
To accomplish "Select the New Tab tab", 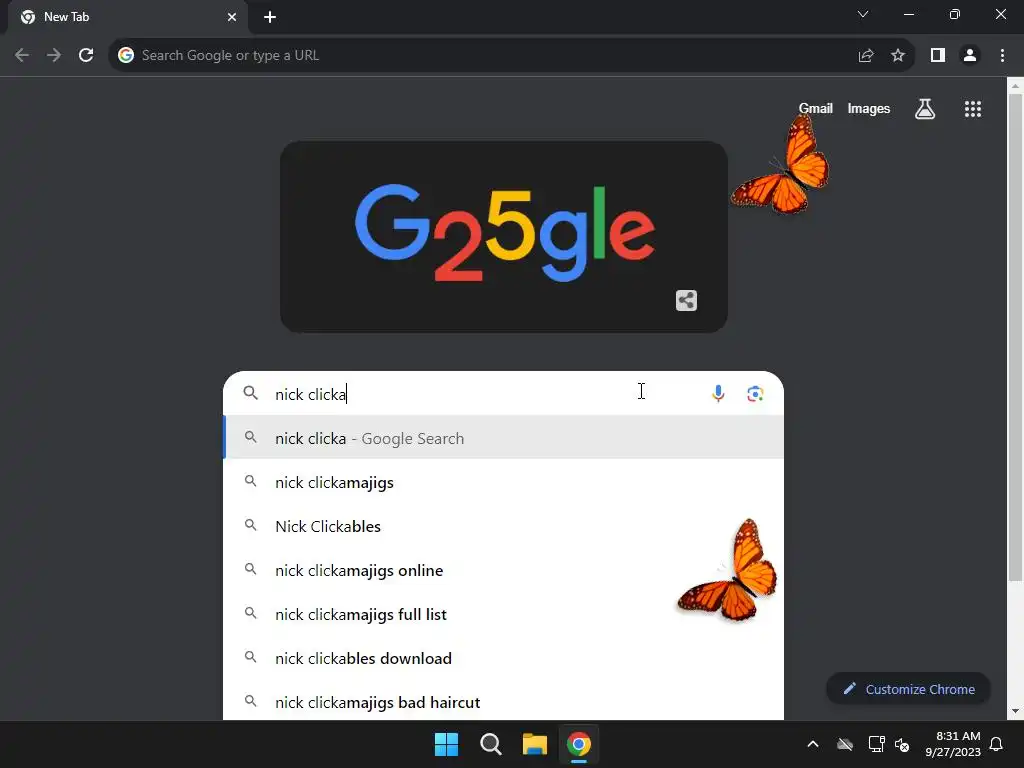I will point(127,17).
